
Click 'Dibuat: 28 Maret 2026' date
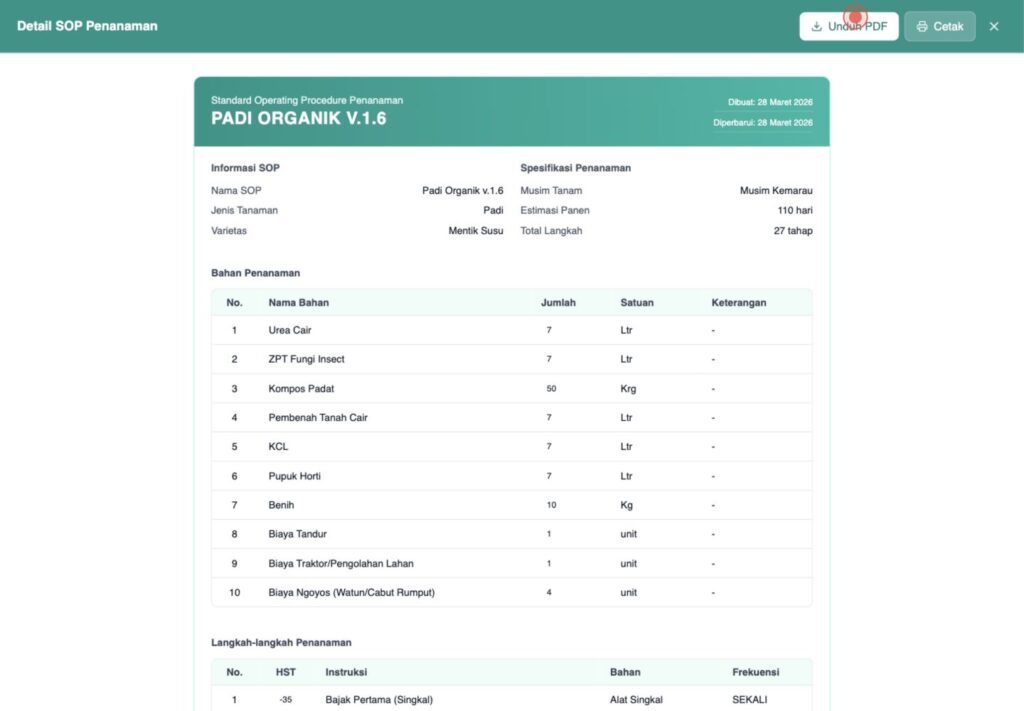click(x=770, y=102)
